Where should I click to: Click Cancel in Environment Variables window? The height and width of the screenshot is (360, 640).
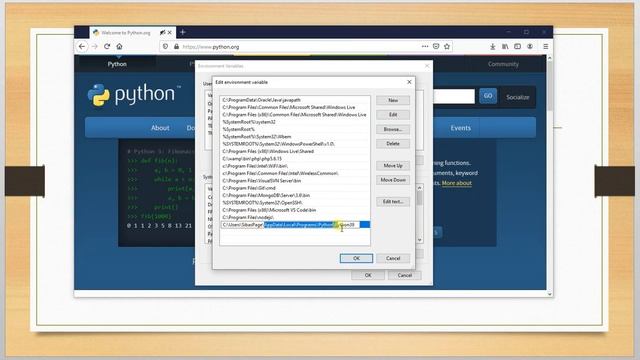tap(404, 276)
